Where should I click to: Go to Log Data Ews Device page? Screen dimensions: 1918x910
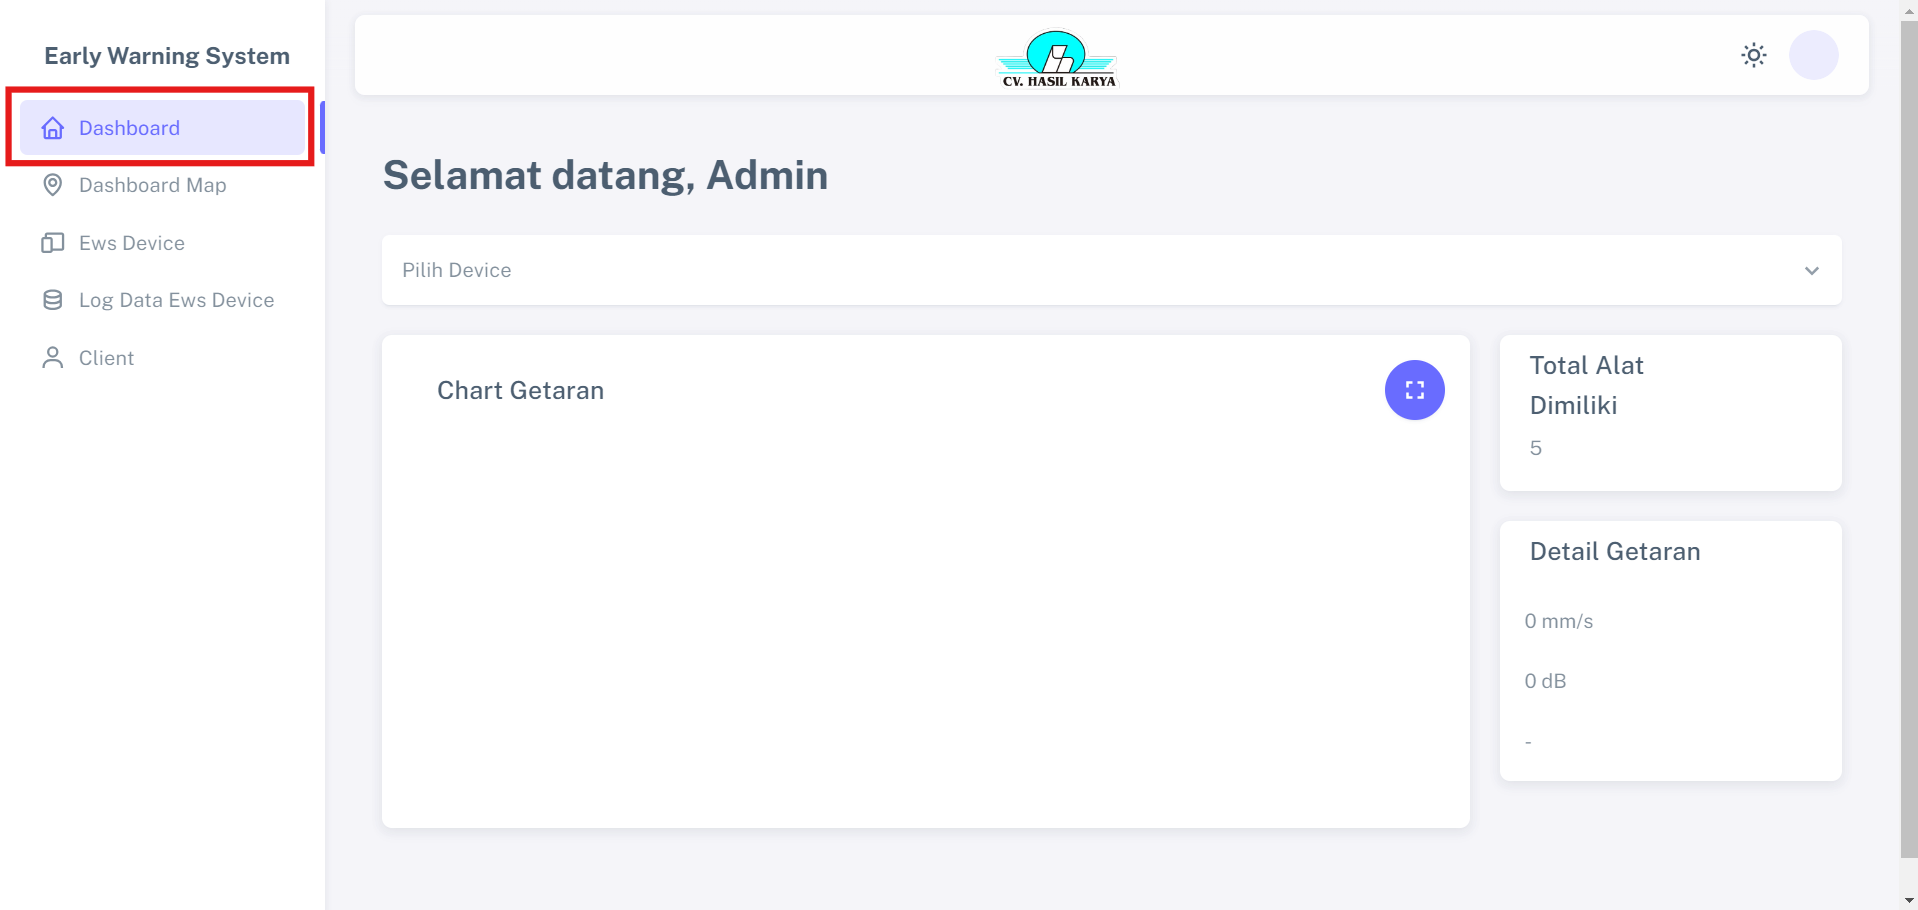pyautogui.click(x=176, y=300)
